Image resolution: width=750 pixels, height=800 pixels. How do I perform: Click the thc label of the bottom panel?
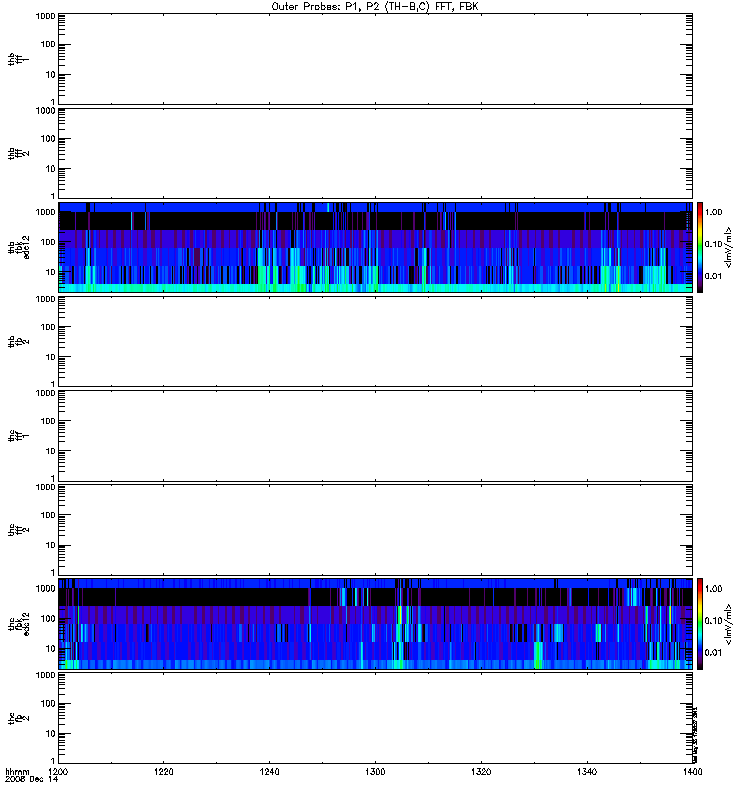tap(11, 718)
